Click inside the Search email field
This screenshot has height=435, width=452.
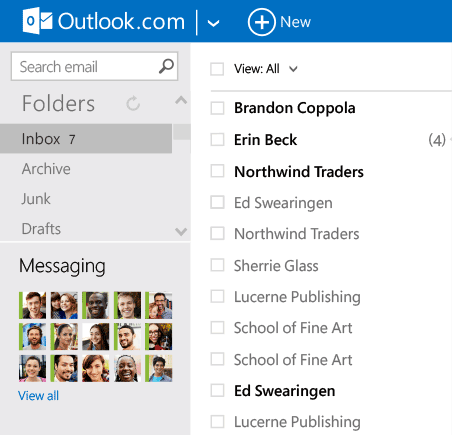[x=94, y=66]
